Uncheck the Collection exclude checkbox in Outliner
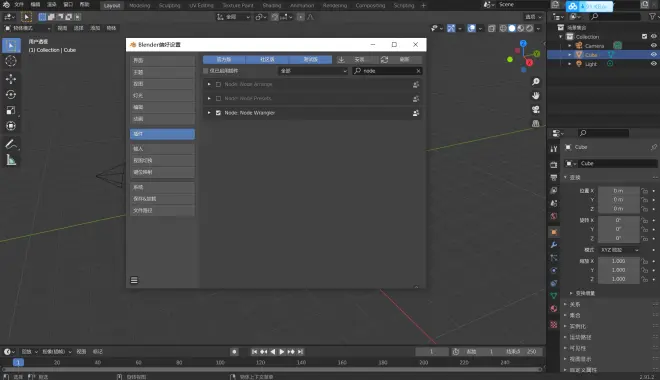 [x=644, y=37]
